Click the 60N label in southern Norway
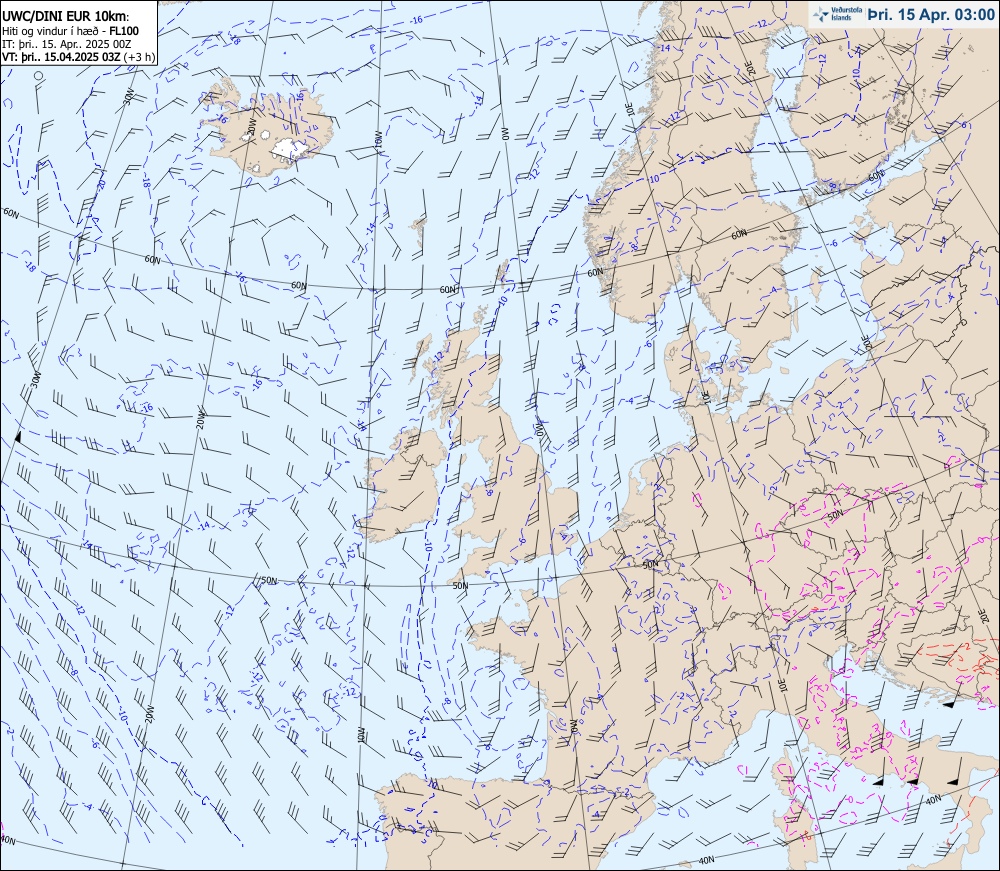The width and height of the screenshot is (1000, 871). coord(594,272)
